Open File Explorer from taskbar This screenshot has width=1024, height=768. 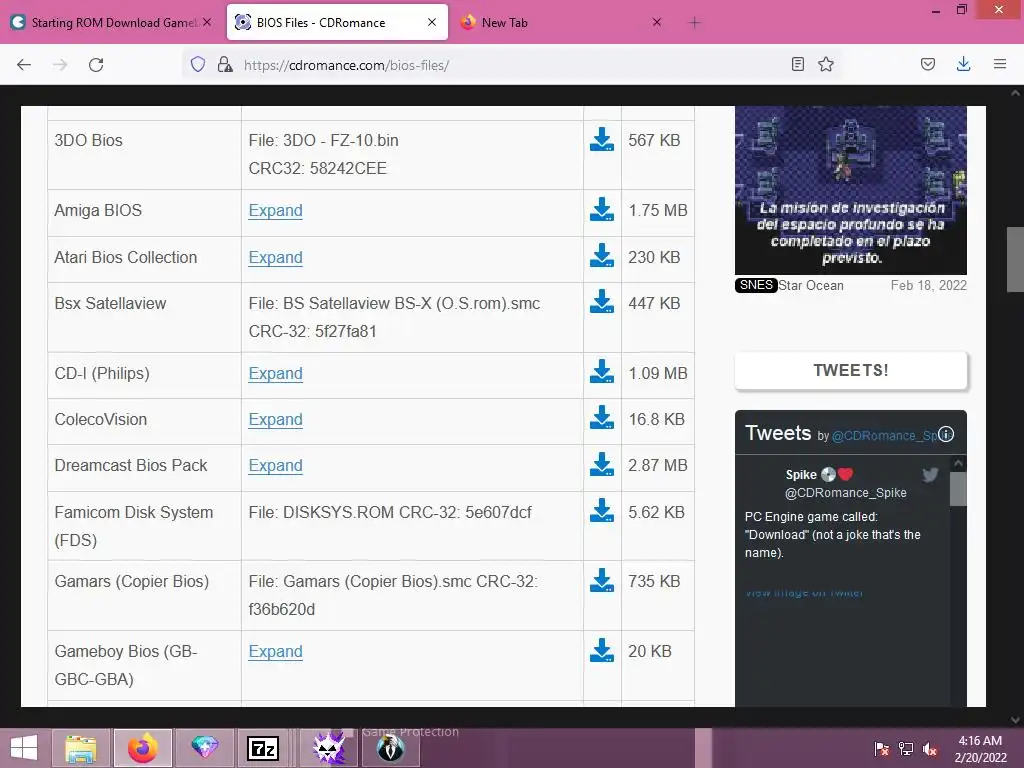point(80,748)
